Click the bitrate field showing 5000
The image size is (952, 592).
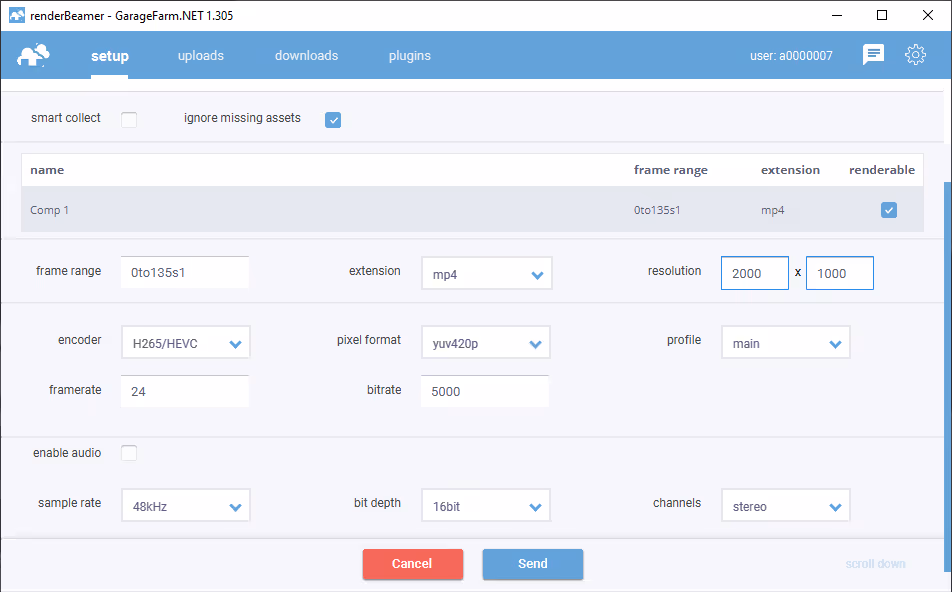484,391
